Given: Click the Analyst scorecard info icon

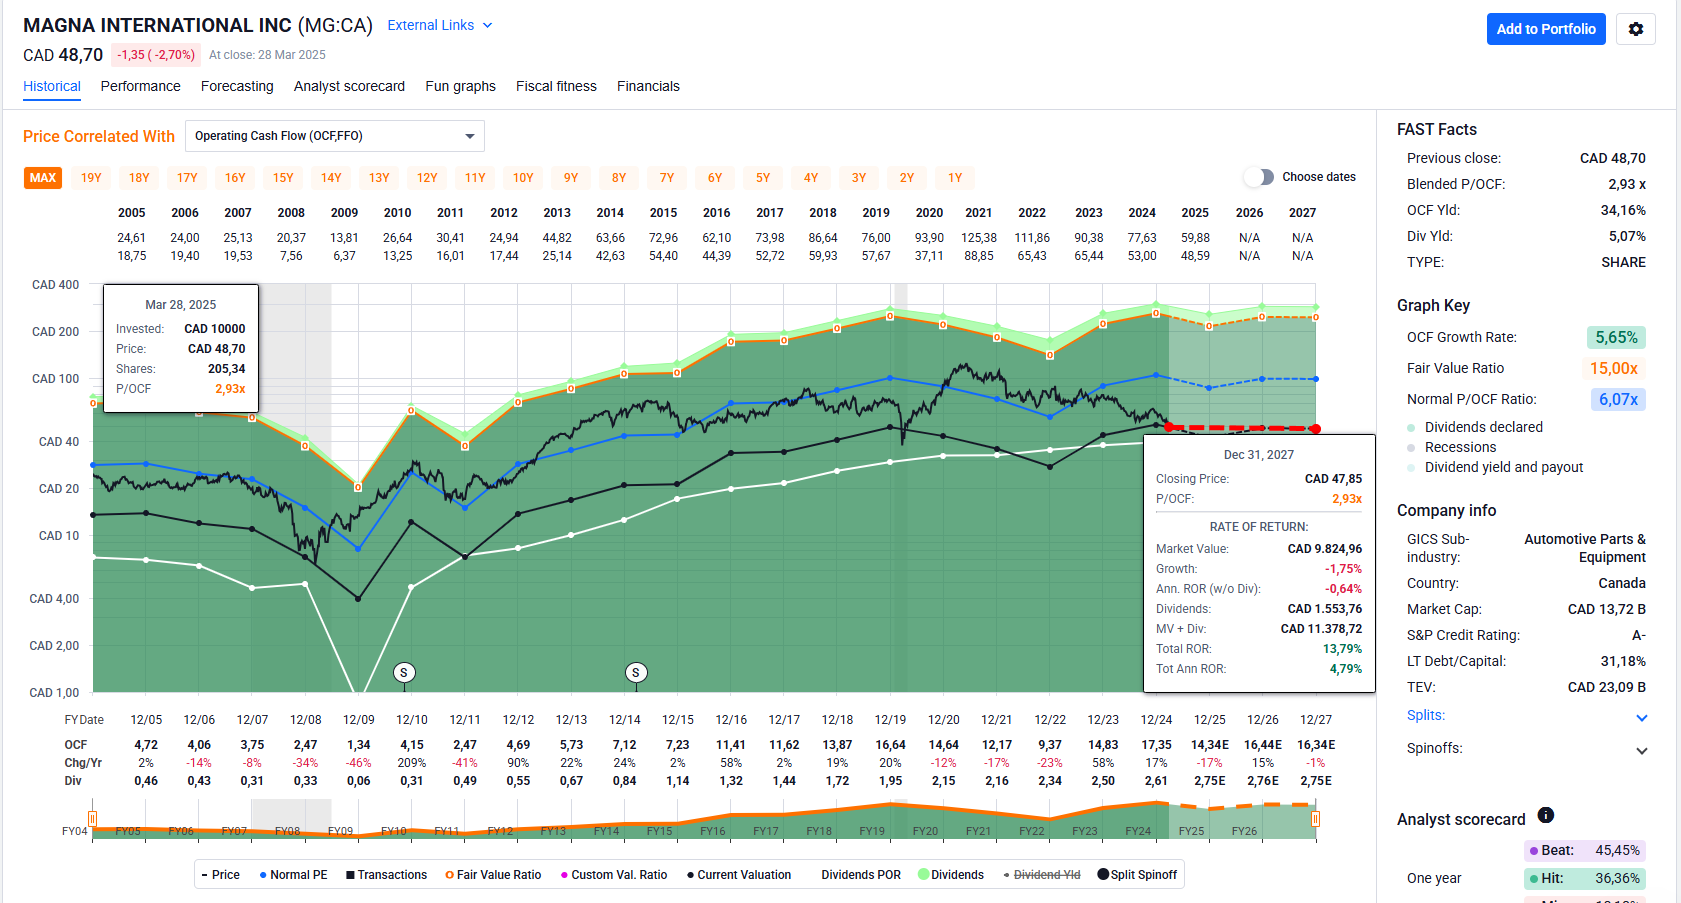Looking at the screenshot, I should tap(1545, 815).
